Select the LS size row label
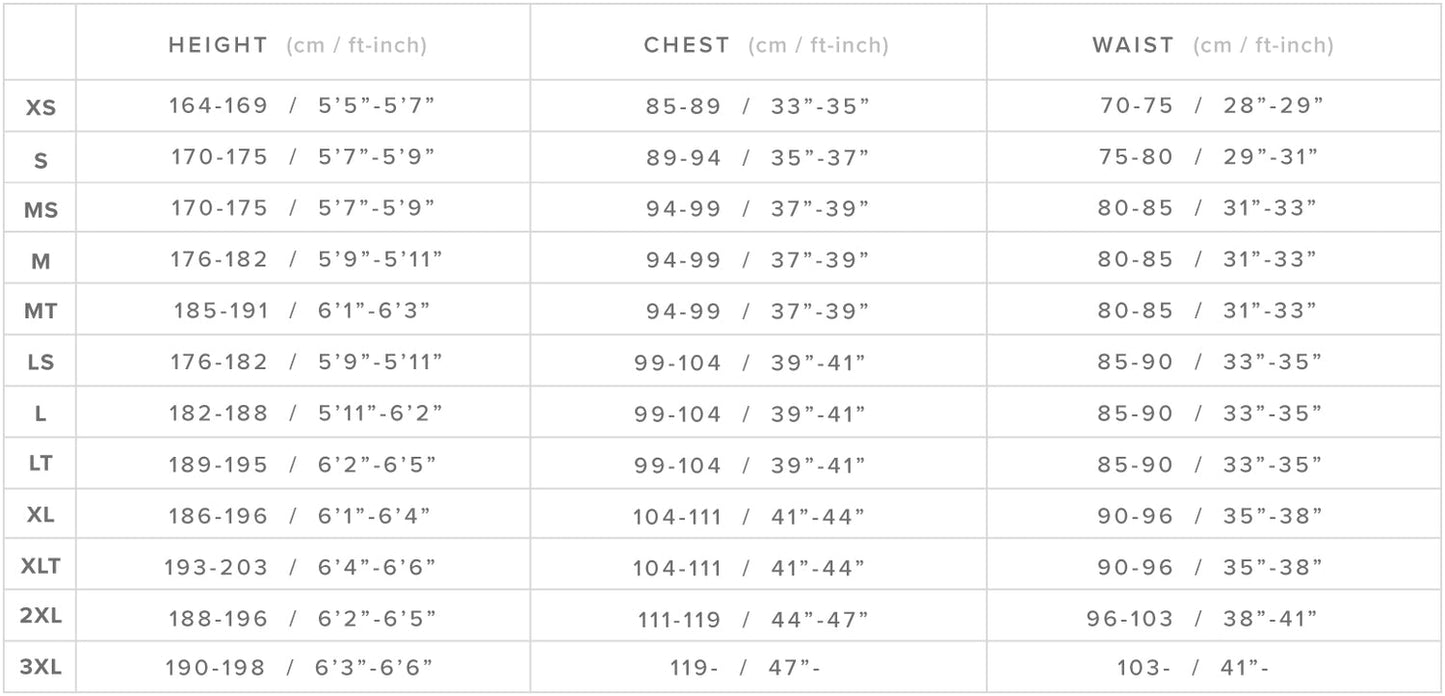This screenshot has height=696, width=1445. pyautogui.click(x=41, y=363)
